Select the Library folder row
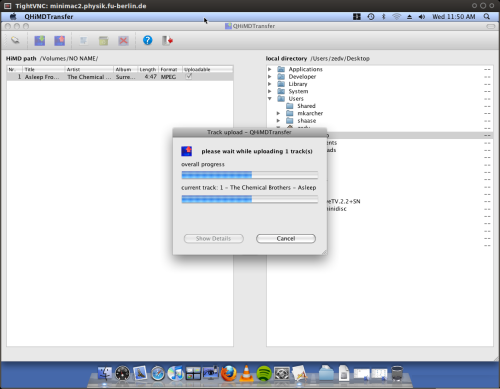The image size is (500, 389). coord(380,84)
